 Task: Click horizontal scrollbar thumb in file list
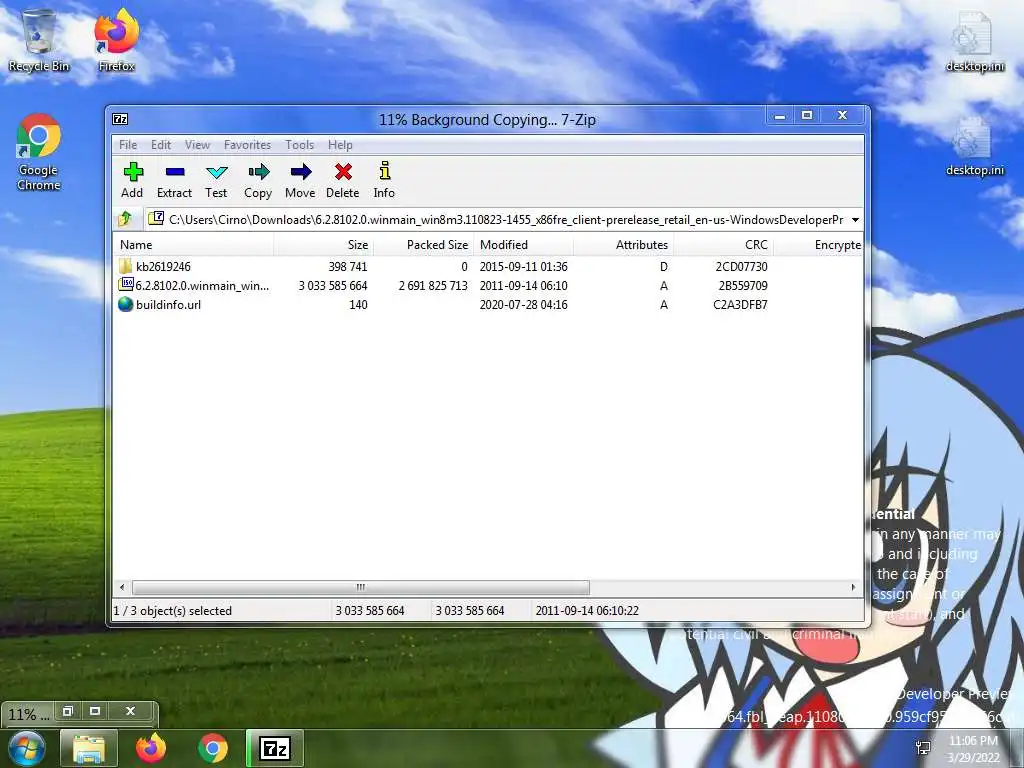click(360, 587)
